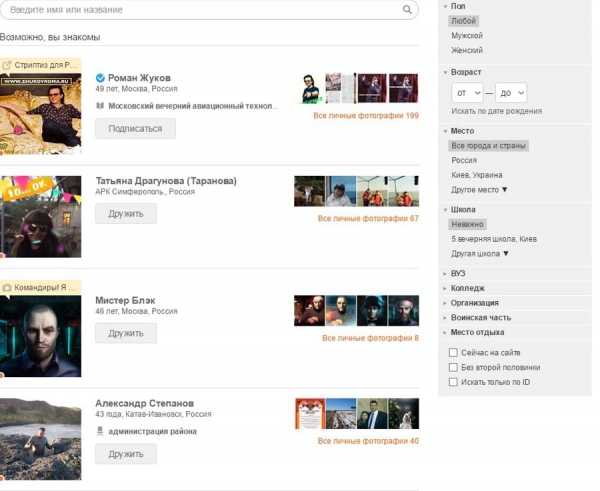Enable Без второй половинки checkbox

pyautogui.click(x=453, y=367)
